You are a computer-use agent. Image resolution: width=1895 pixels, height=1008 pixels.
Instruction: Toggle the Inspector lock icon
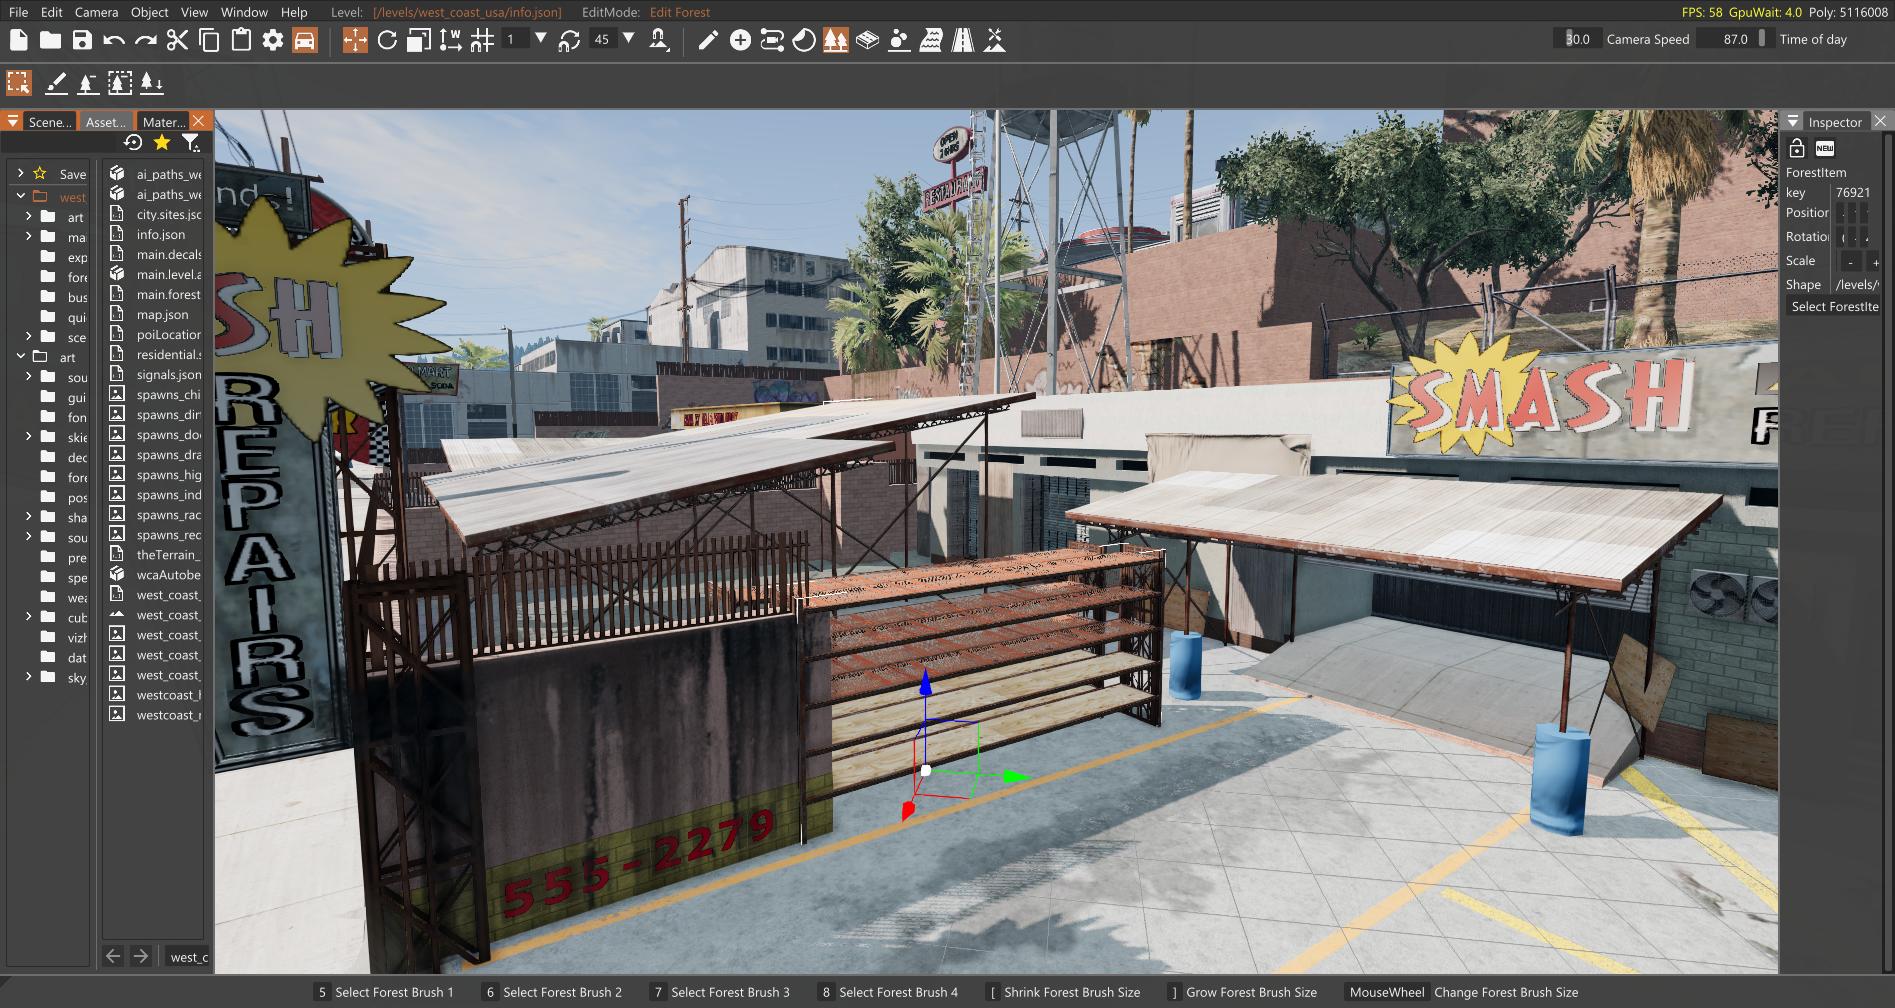click(1796, 148)
